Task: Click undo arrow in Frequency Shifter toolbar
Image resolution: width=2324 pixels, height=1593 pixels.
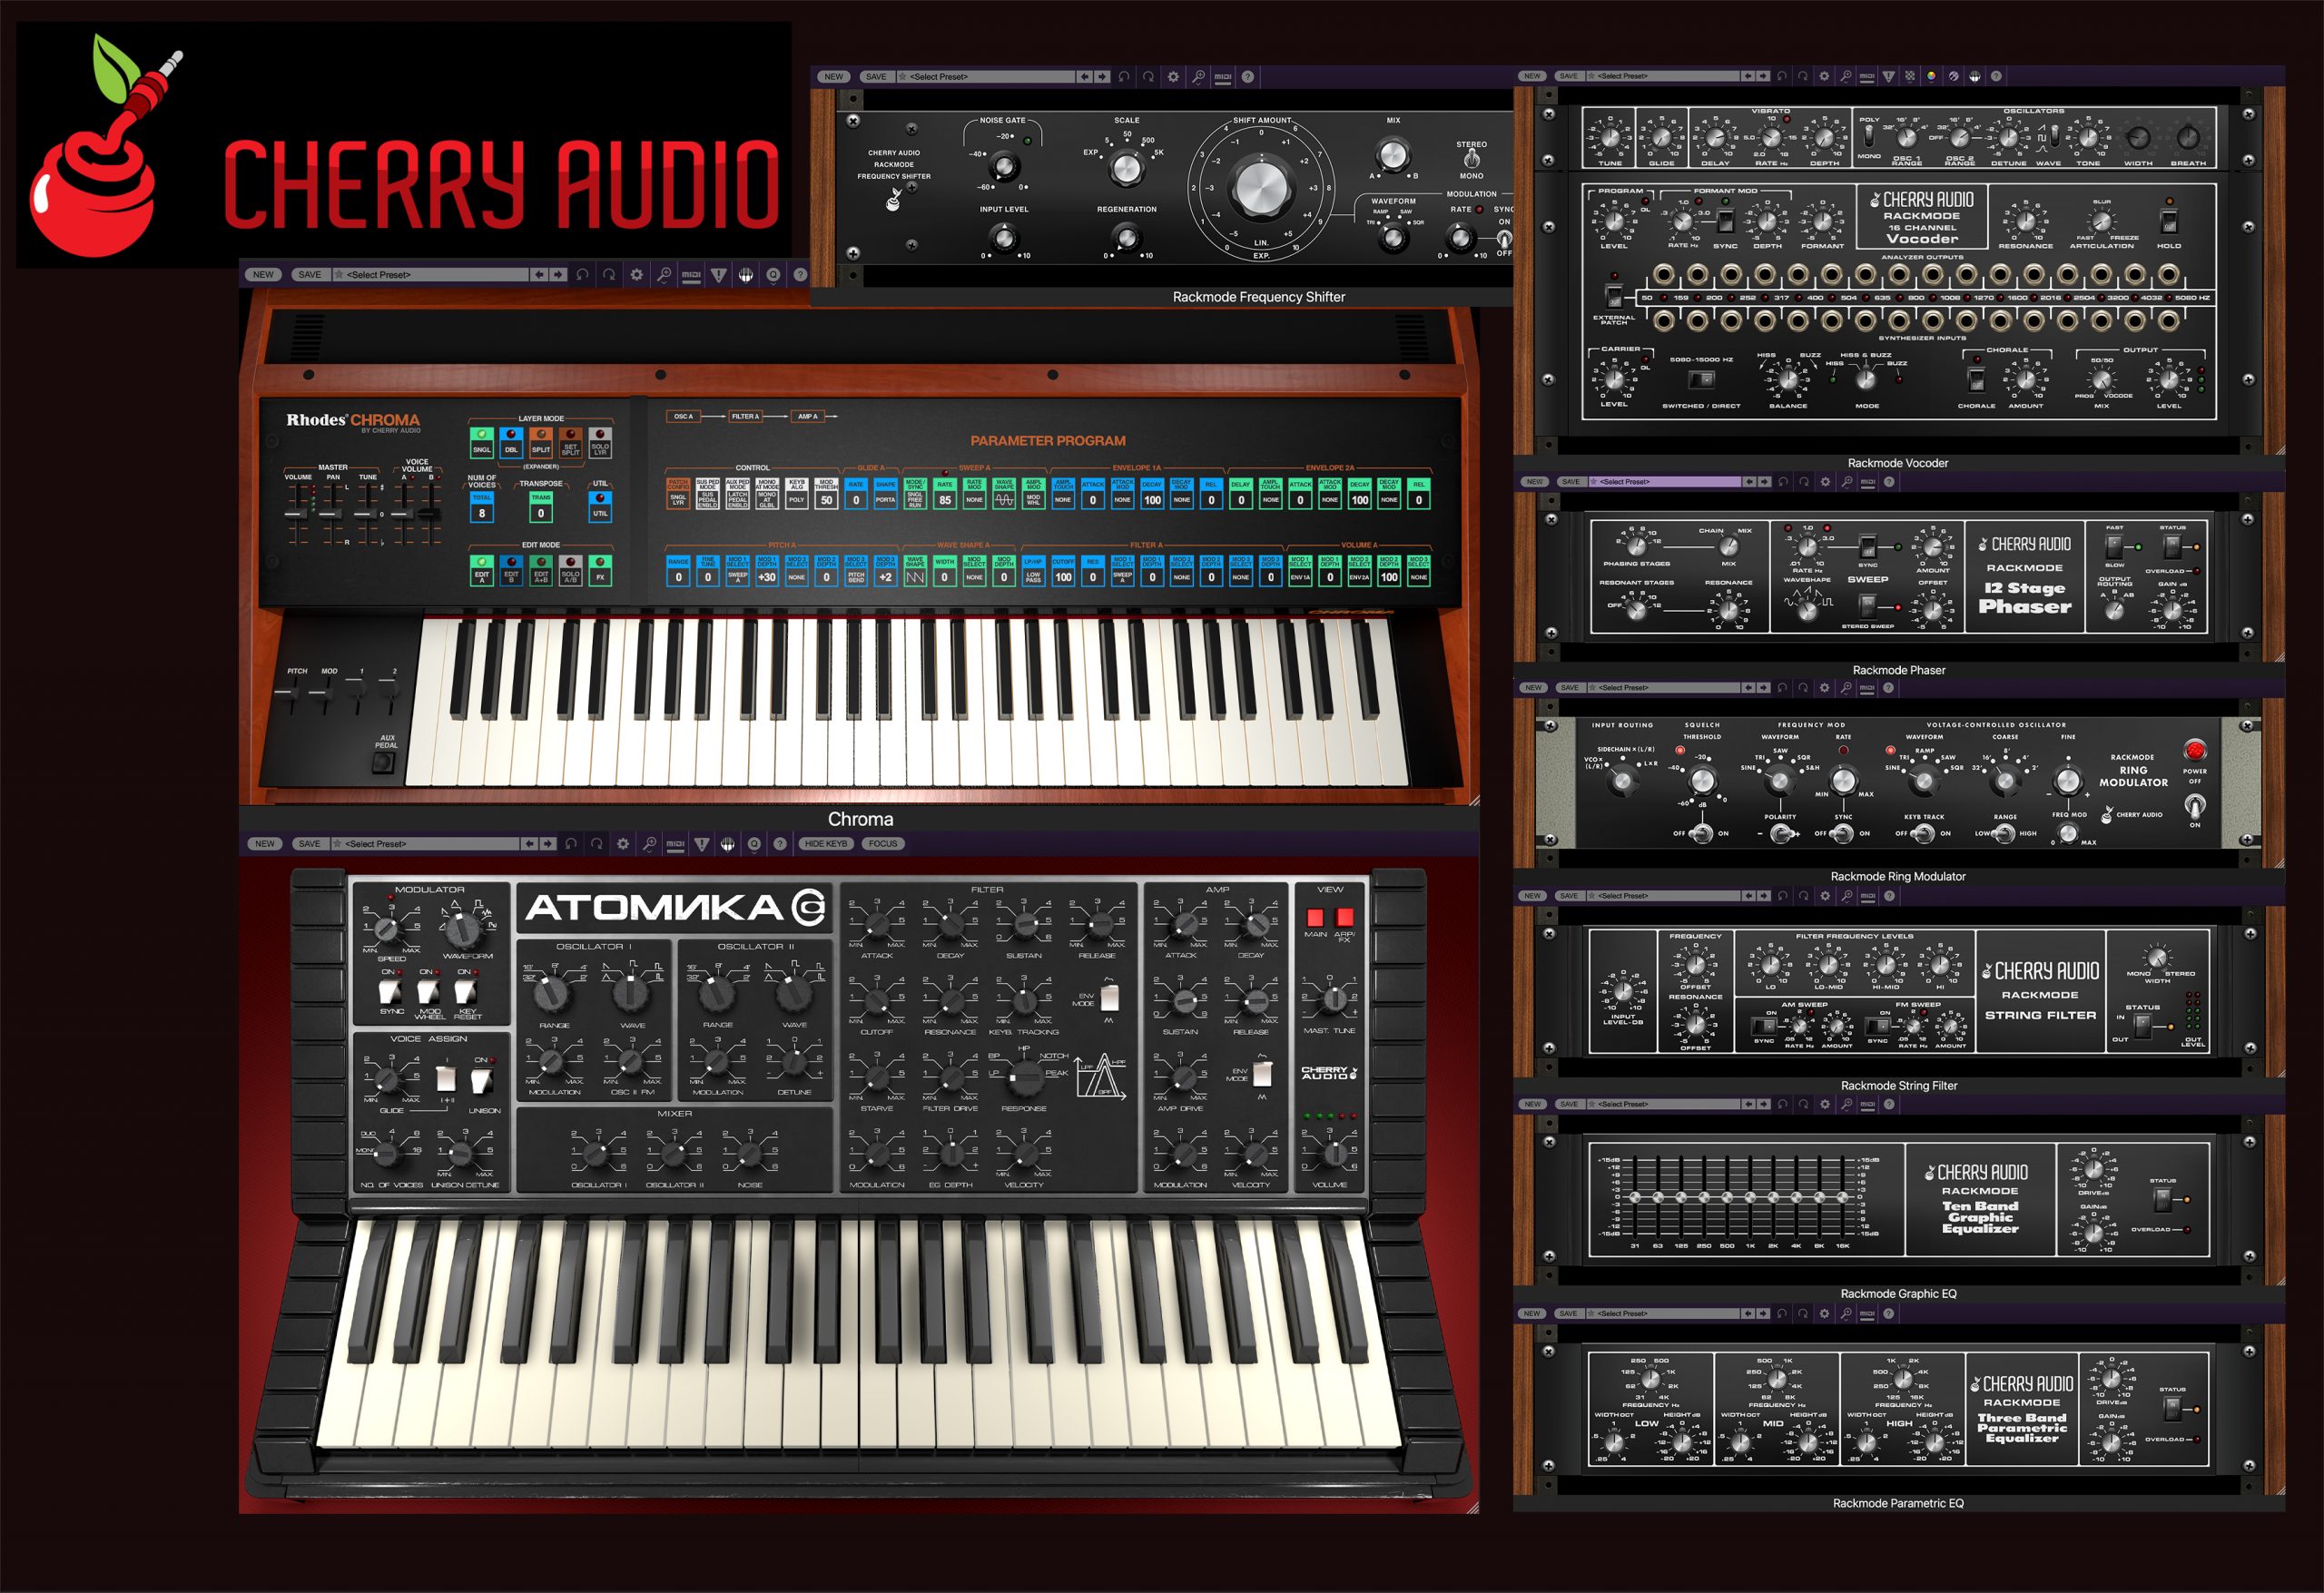Action: coord(1124,76)
